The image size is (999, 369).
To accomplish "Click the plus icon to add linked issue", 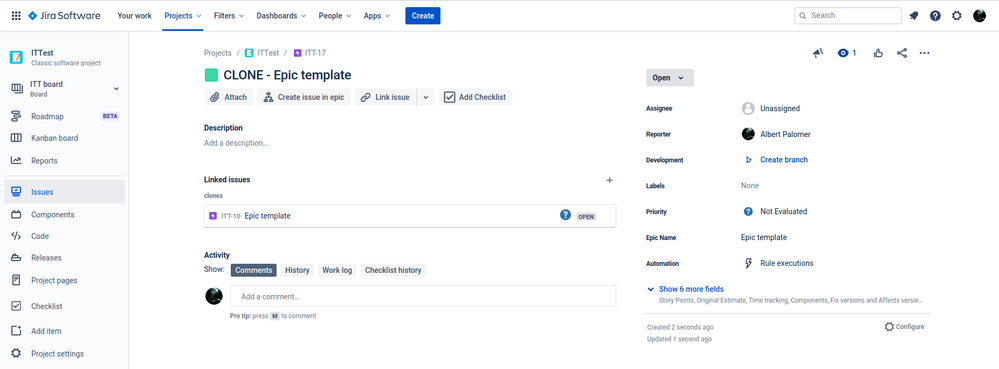I will pyautogui.click(x=609, y=180).
